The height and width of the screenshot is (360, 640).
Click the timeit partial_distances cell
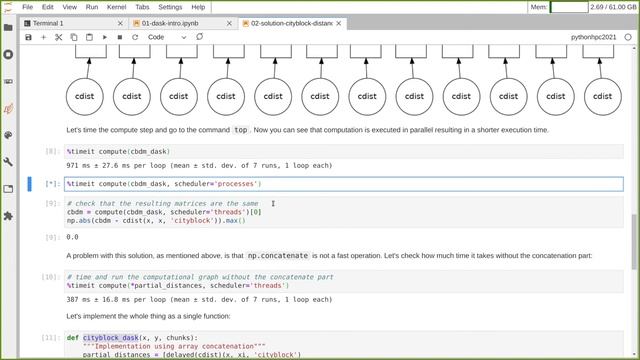click(x=344, y=281)
